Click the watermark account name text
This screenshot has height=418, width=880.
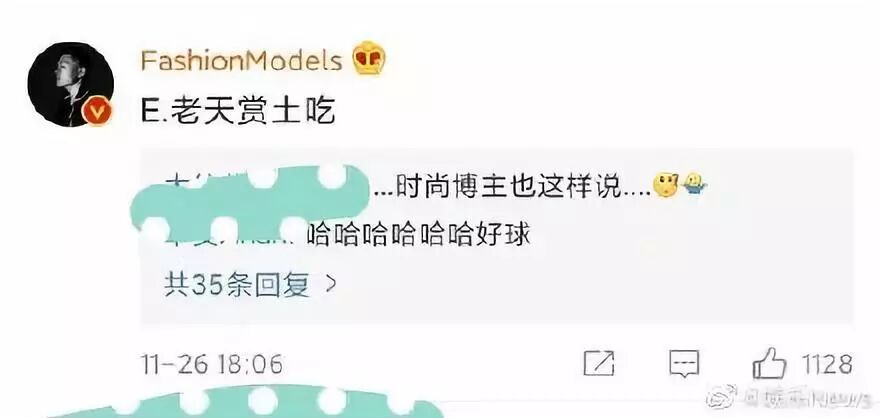point(806,399)
